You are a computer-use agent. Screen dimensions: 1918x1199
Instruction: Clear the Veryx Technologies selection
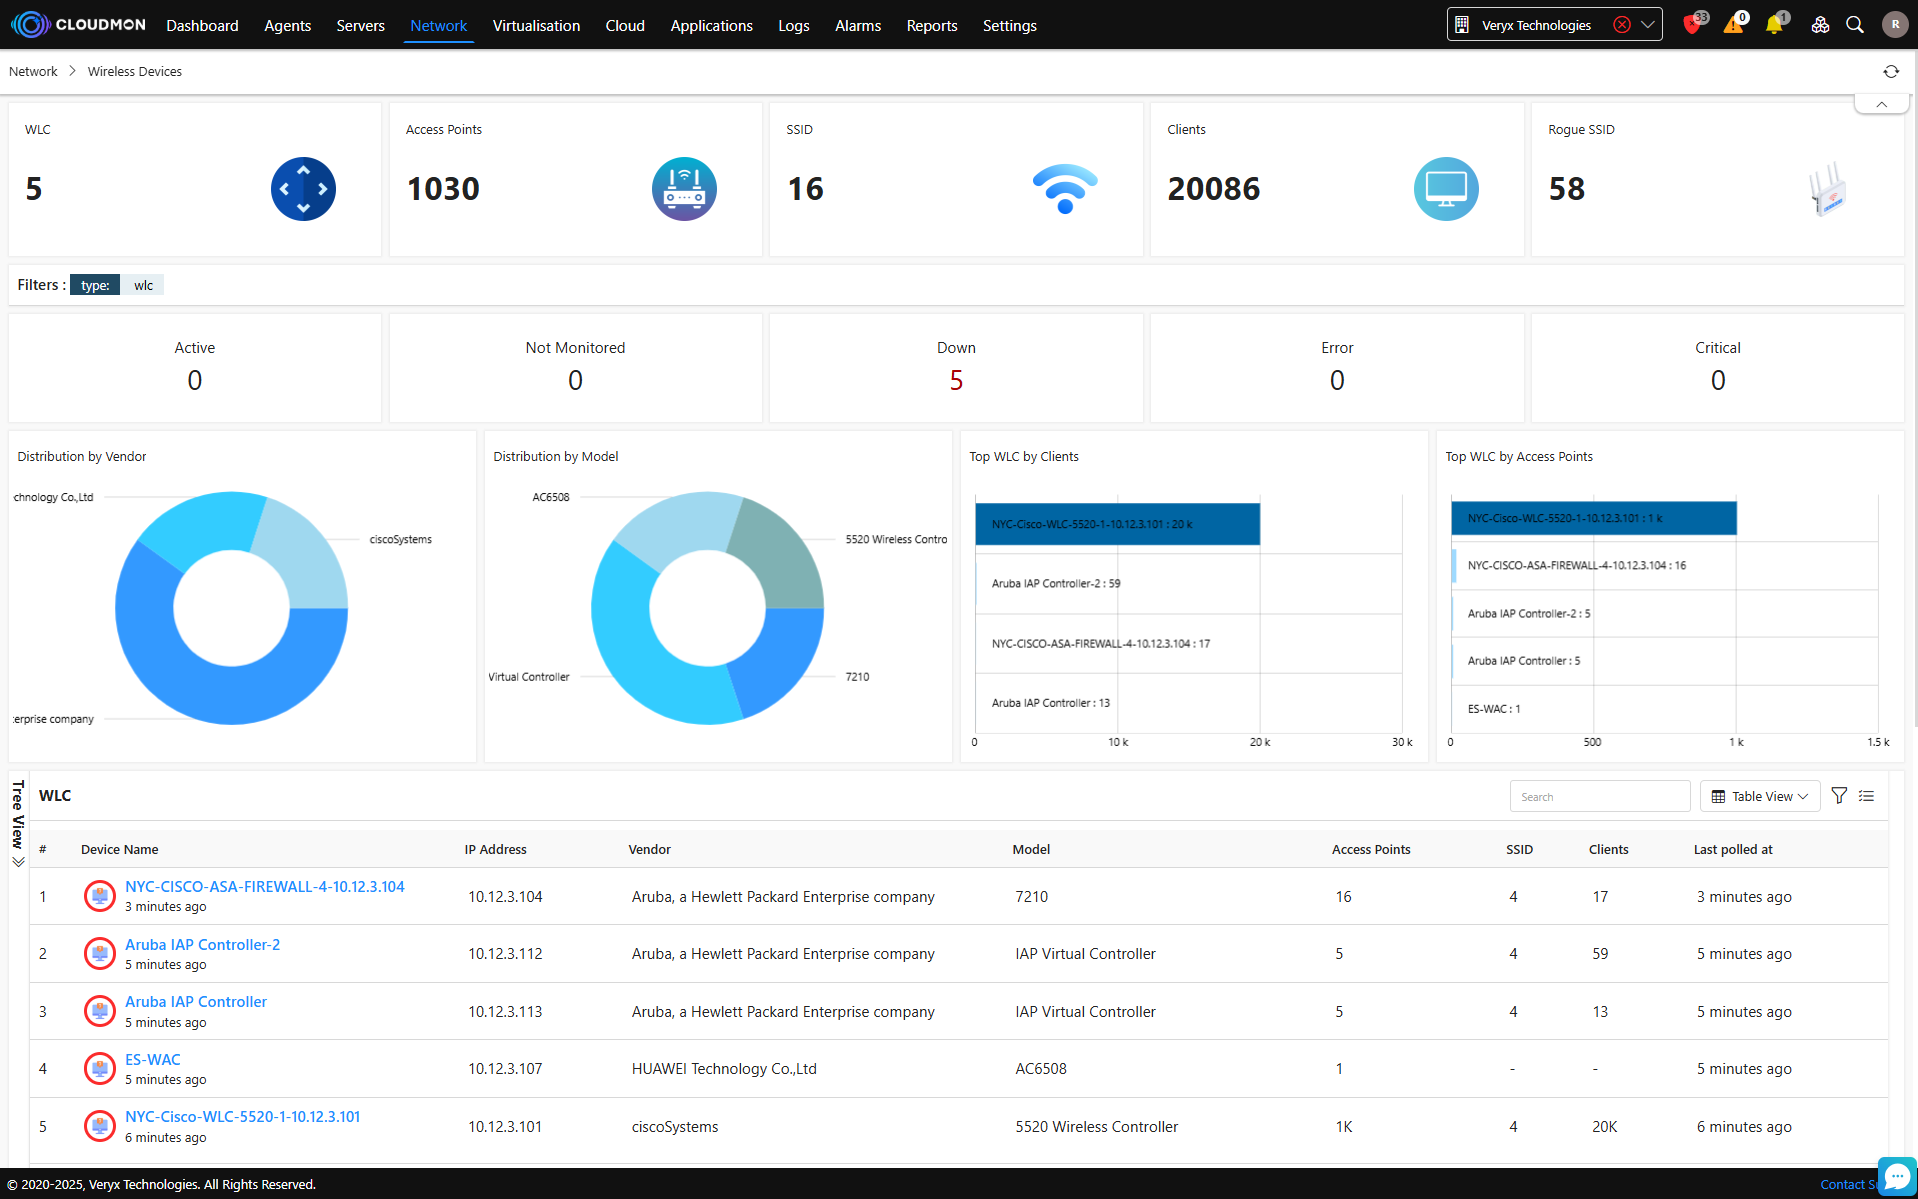[x=1621, y=25]
